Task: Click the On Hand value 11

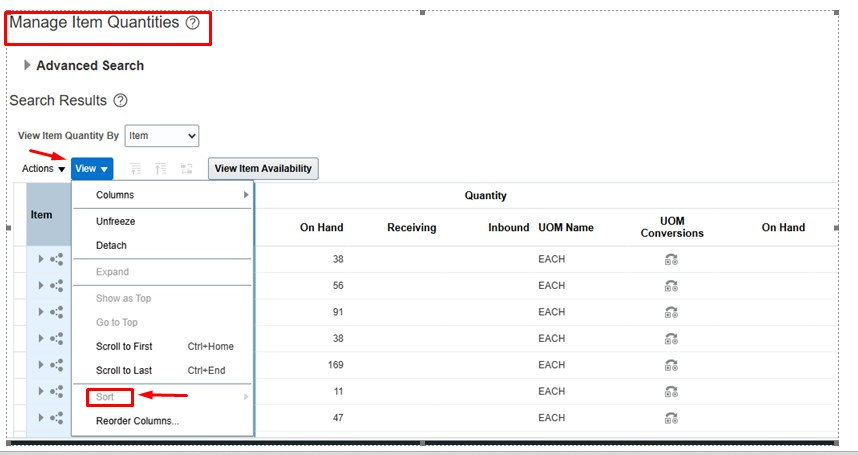Action: point(338,391)
